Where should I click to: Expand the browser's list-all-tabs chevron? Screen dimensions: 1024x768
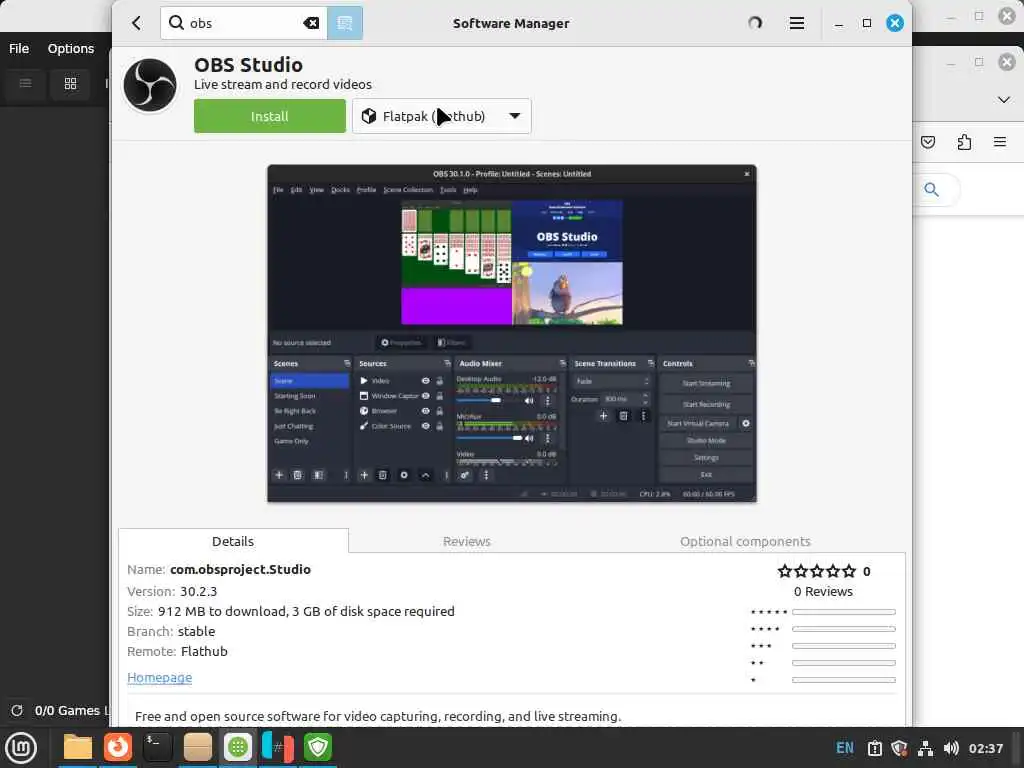(1004, 100)
